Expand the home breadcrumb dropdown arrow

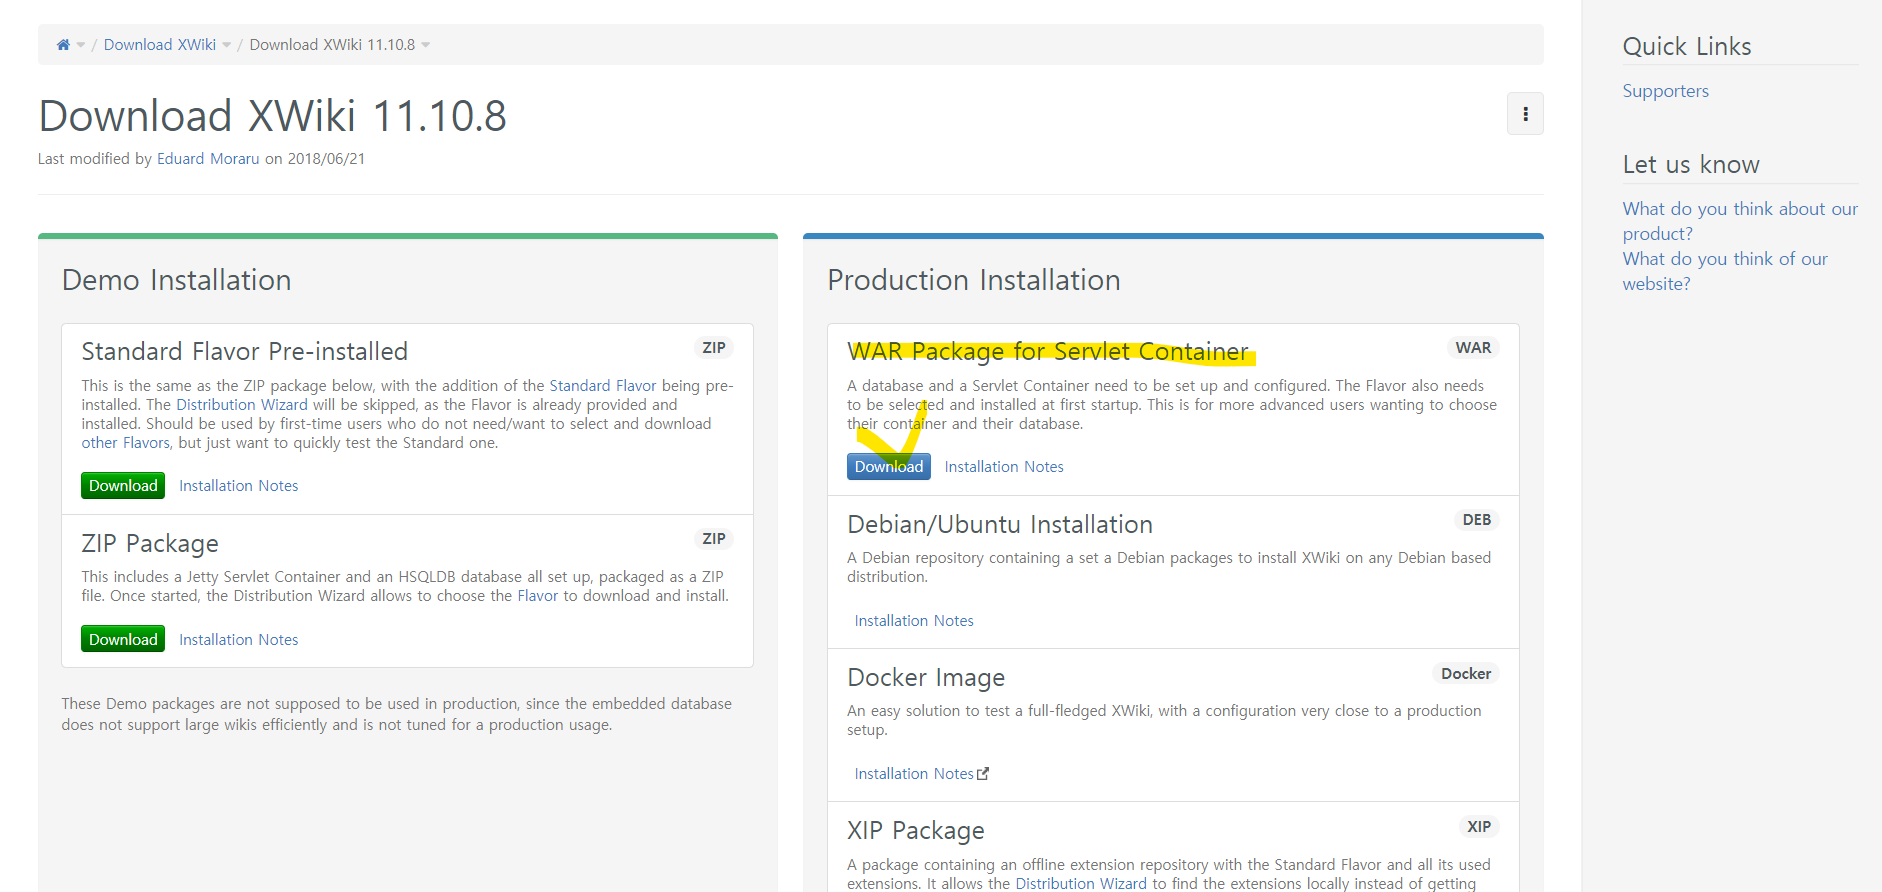point(81,45)
